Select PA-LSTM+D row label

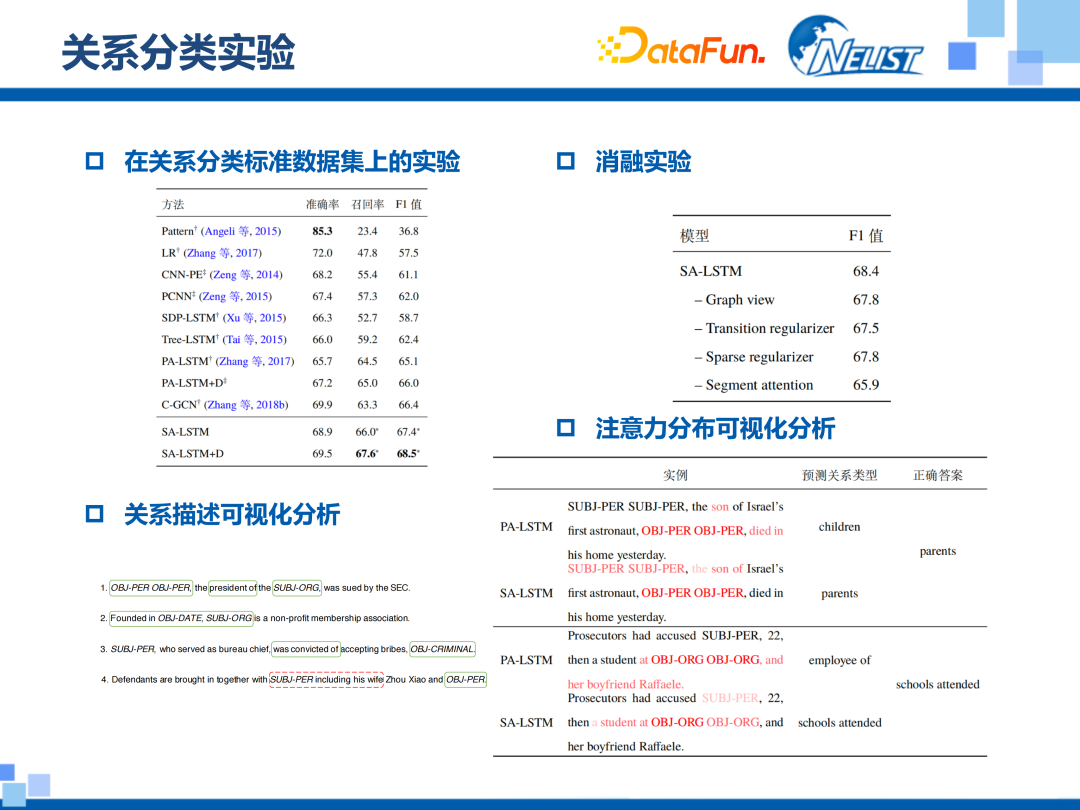coord(194,382)
